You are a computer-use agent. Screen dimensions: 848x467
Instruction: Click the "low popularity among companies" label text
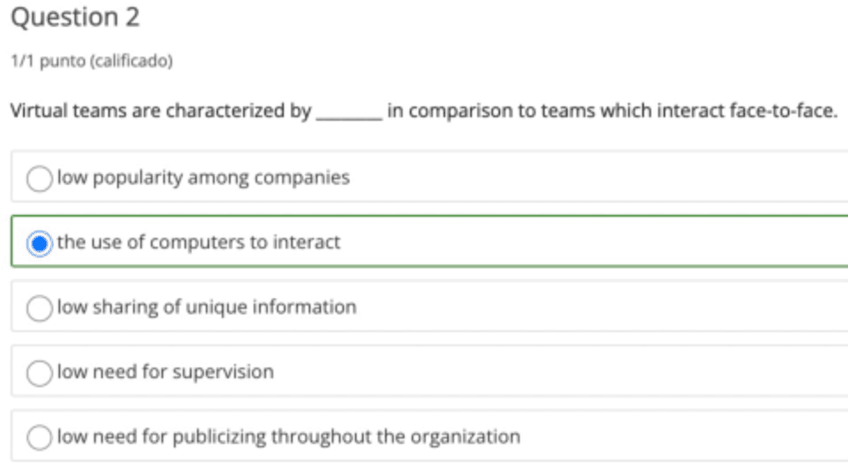203,178
